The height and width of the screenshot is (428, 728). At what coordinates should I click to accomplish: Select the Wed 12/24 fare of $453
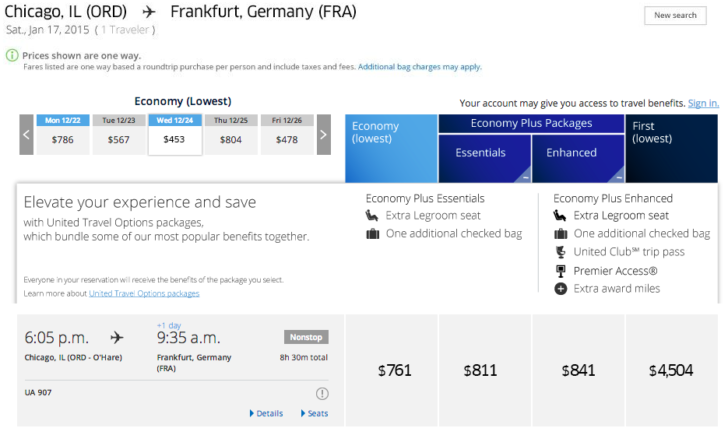click(x=175, y=135)
